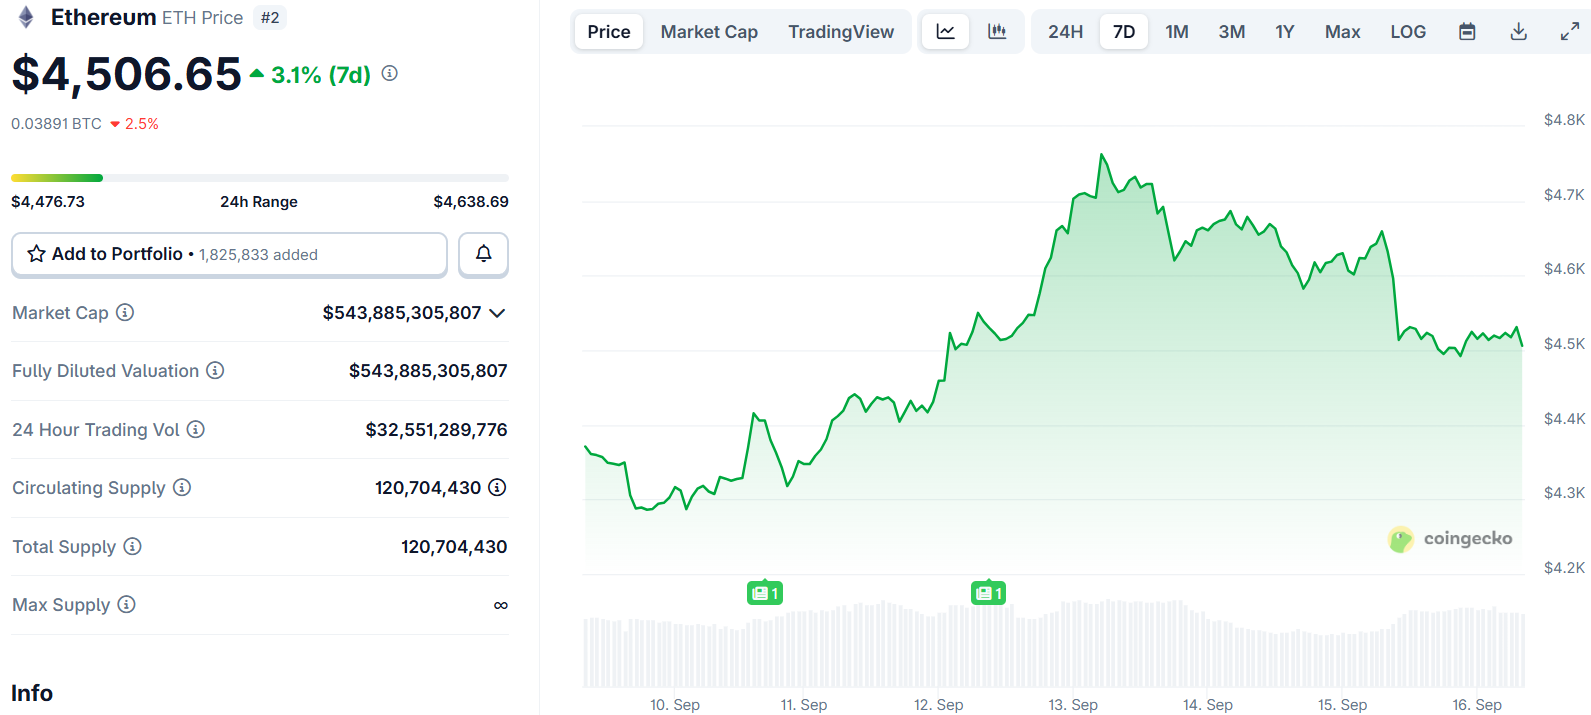The image size is (1591, 715).
Task: Show the 24 Hour Trading Vol info icon
Action: pos(196,429)
